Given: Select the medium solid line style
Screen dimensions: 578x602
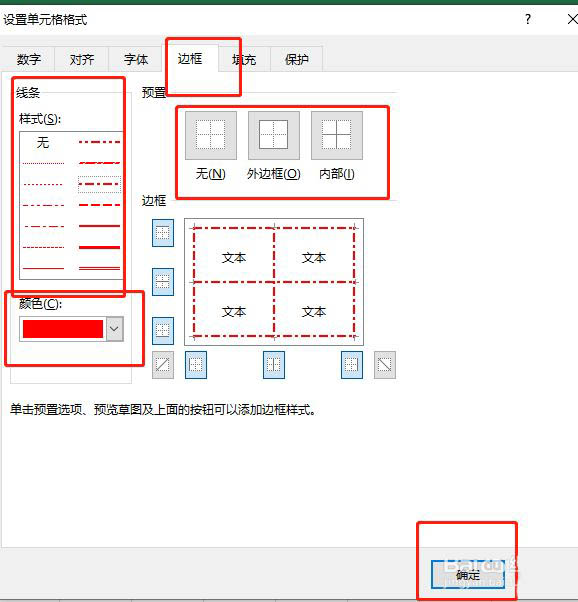Looking at the screenshot, I should pyautogui.click(x=99, y=226).
